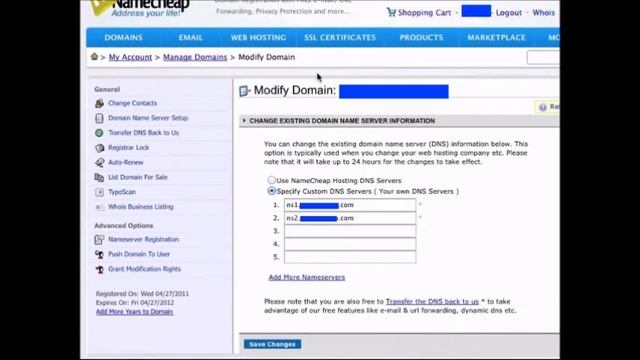The height and width of the screenshot is (360, 640).
Task: Open Domain Name Server Setup link
Action: [x=148, y=118]
